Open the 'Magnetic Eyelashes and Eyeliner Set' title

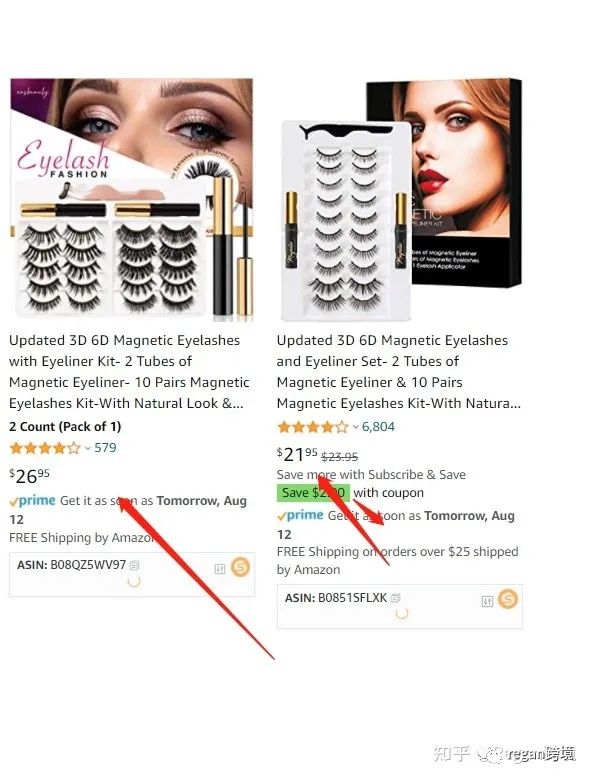(399, 372)
